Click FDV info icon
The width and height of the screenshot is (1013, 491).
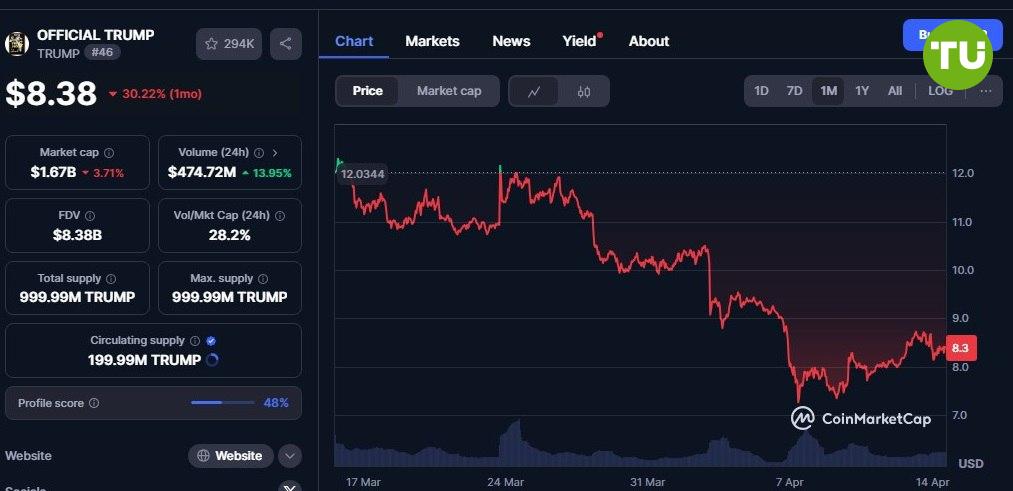pyautogui.click(x=90, y=216)
